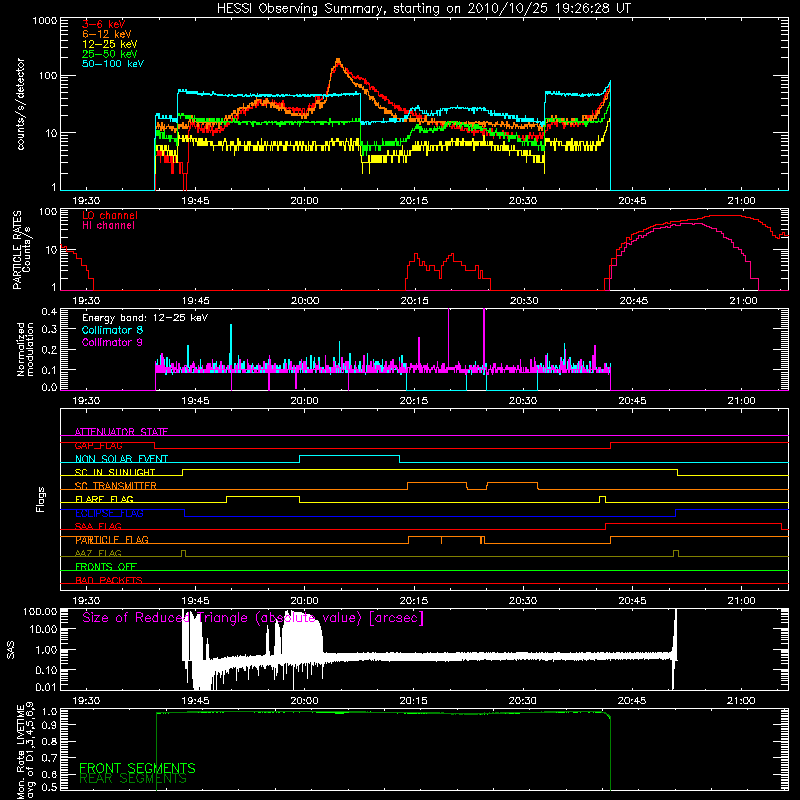Click the tall Collimator 9 spike near 20:25
Viewport: 800px width, 800px height.
click(484, 339)
